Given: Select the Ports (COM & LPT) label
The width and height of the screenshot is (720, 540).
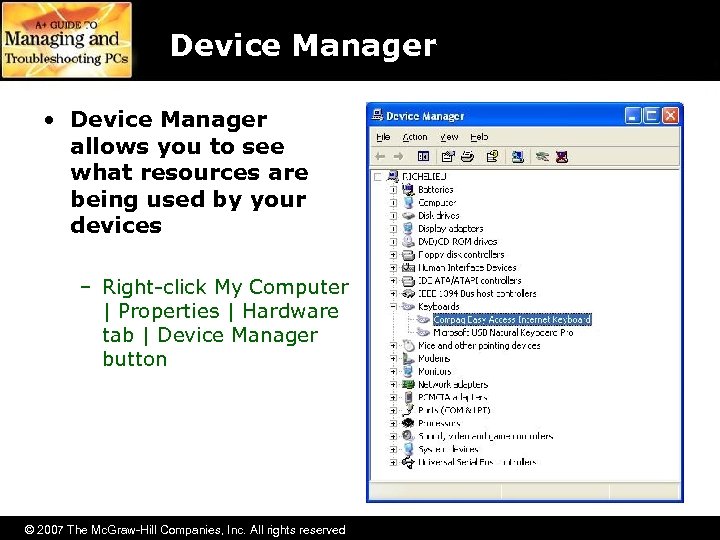Looking at the screenshot, I should [454, 410].
